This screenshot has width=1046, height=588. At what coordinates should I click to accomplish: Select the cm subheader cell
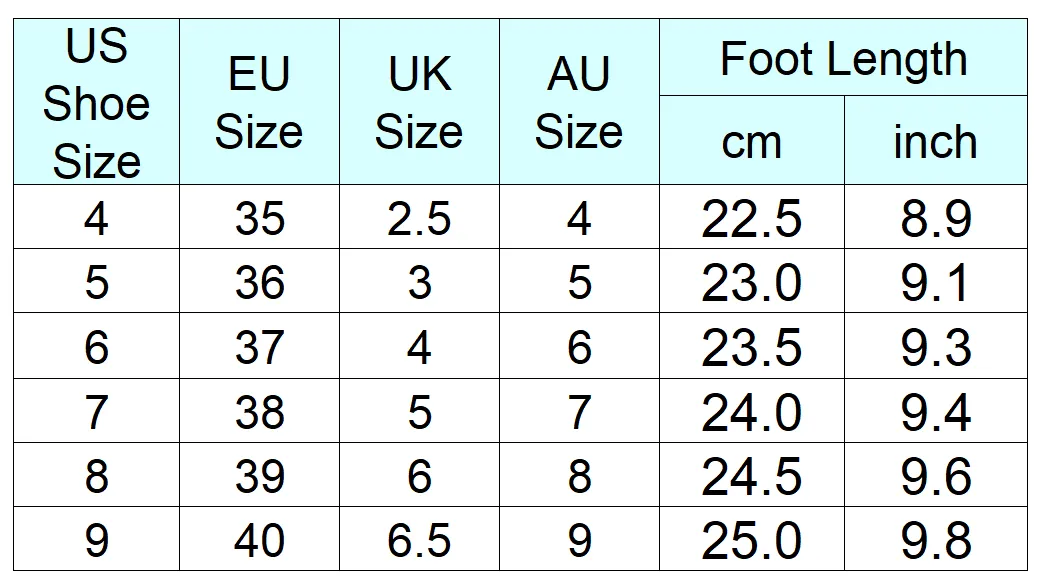[752, 140]
